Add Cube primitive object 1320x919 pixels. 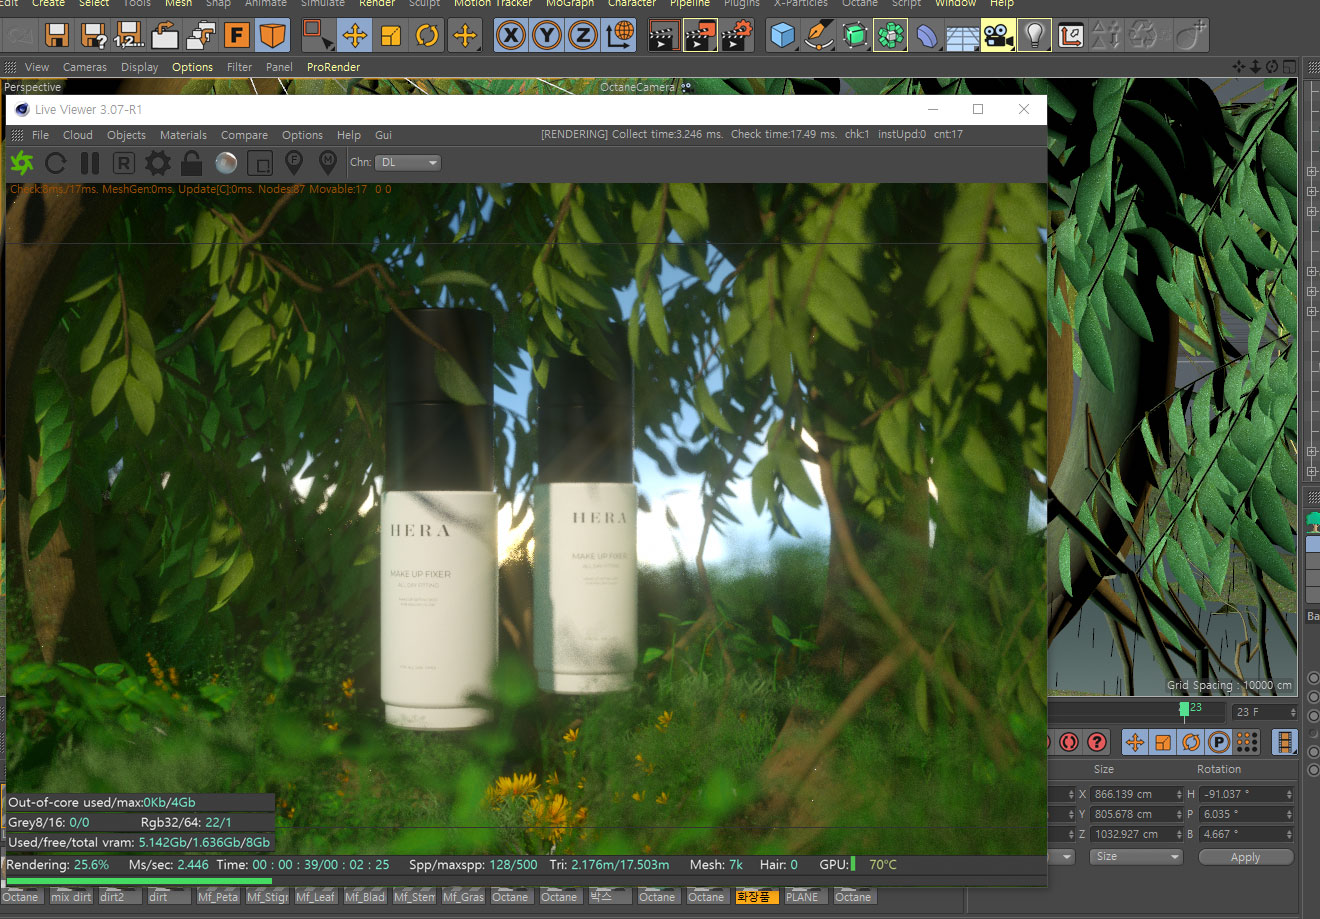pos(783,36)
